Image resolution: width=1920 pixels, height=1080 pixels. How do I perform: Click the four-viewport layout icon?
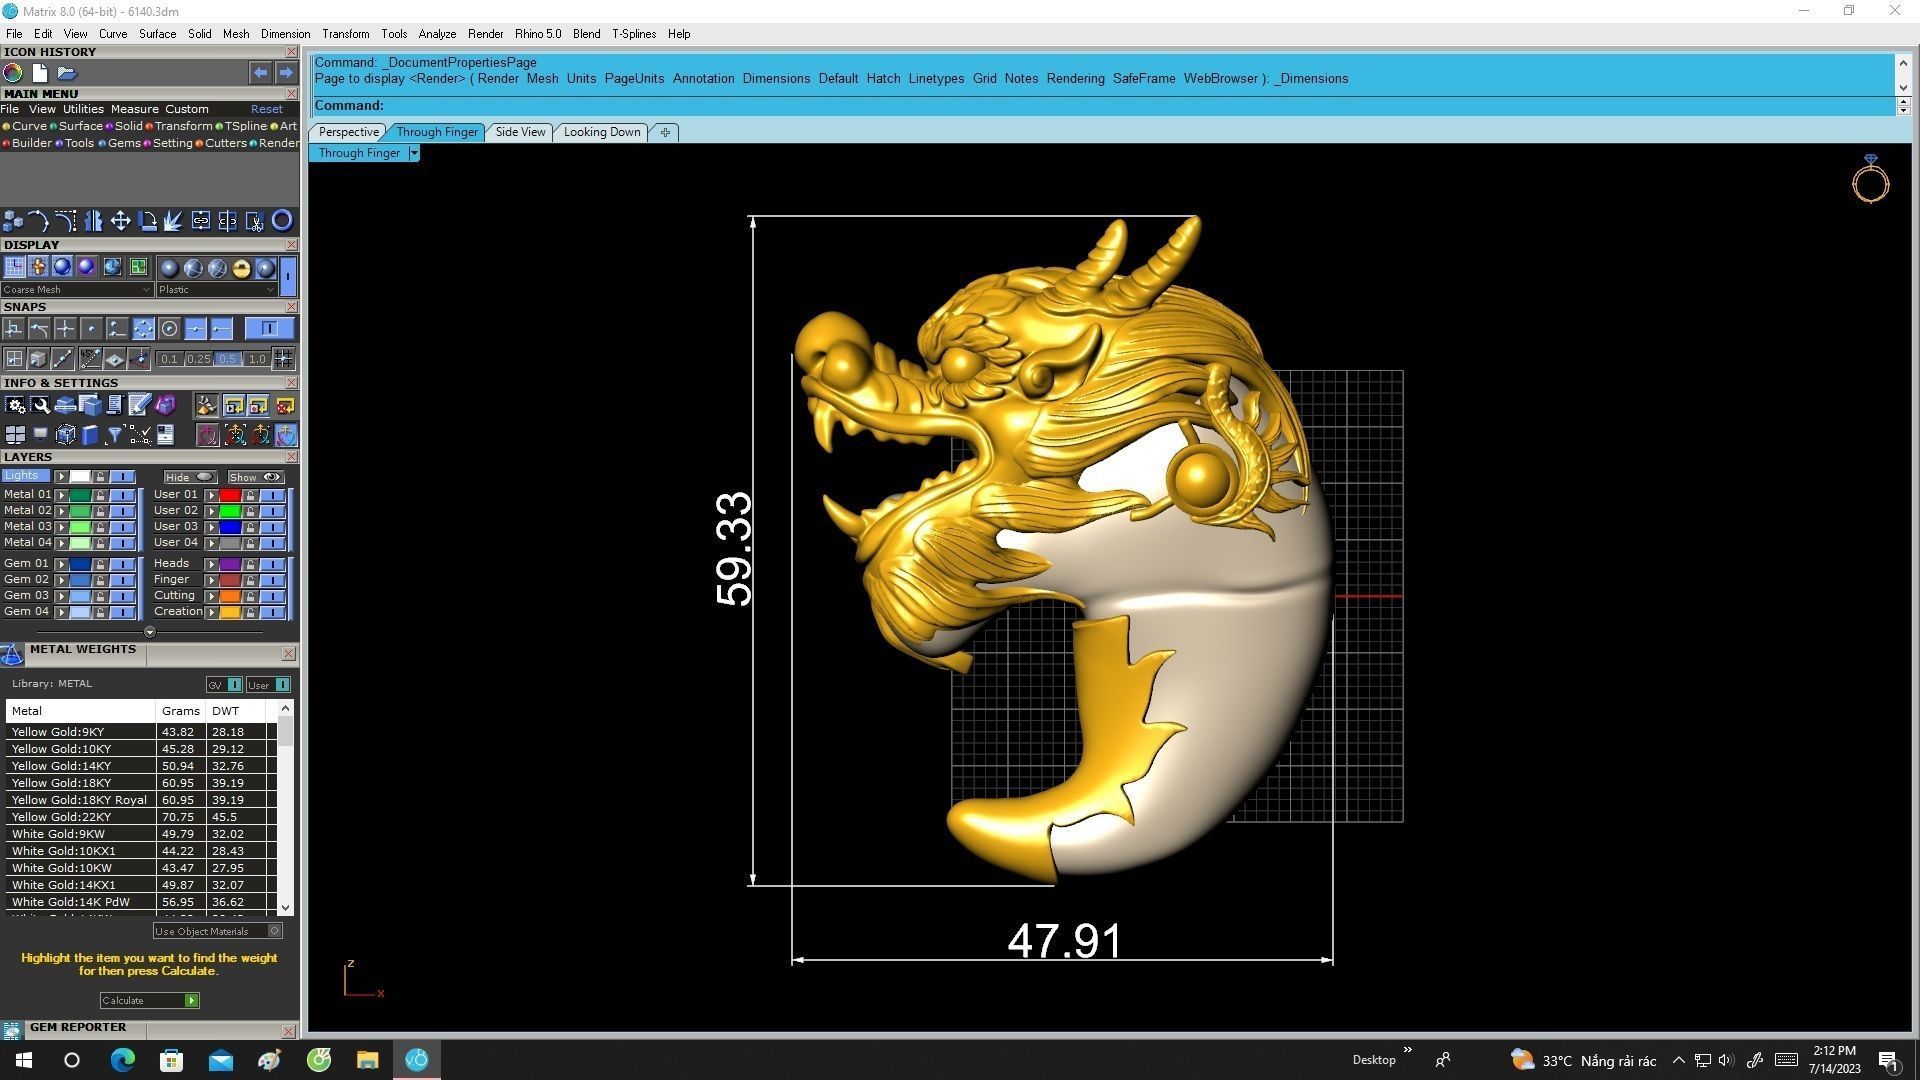coord(15,434)
